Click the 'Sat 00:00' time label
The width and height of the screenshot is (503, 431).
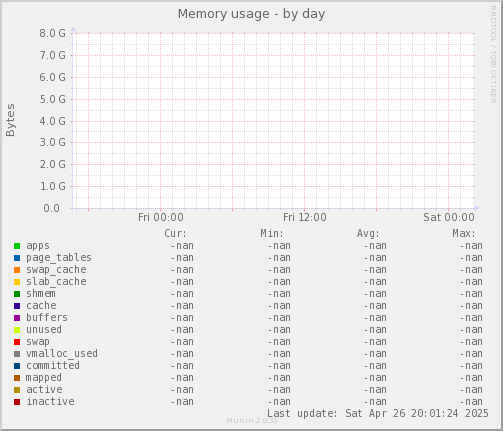pos(449,217)
